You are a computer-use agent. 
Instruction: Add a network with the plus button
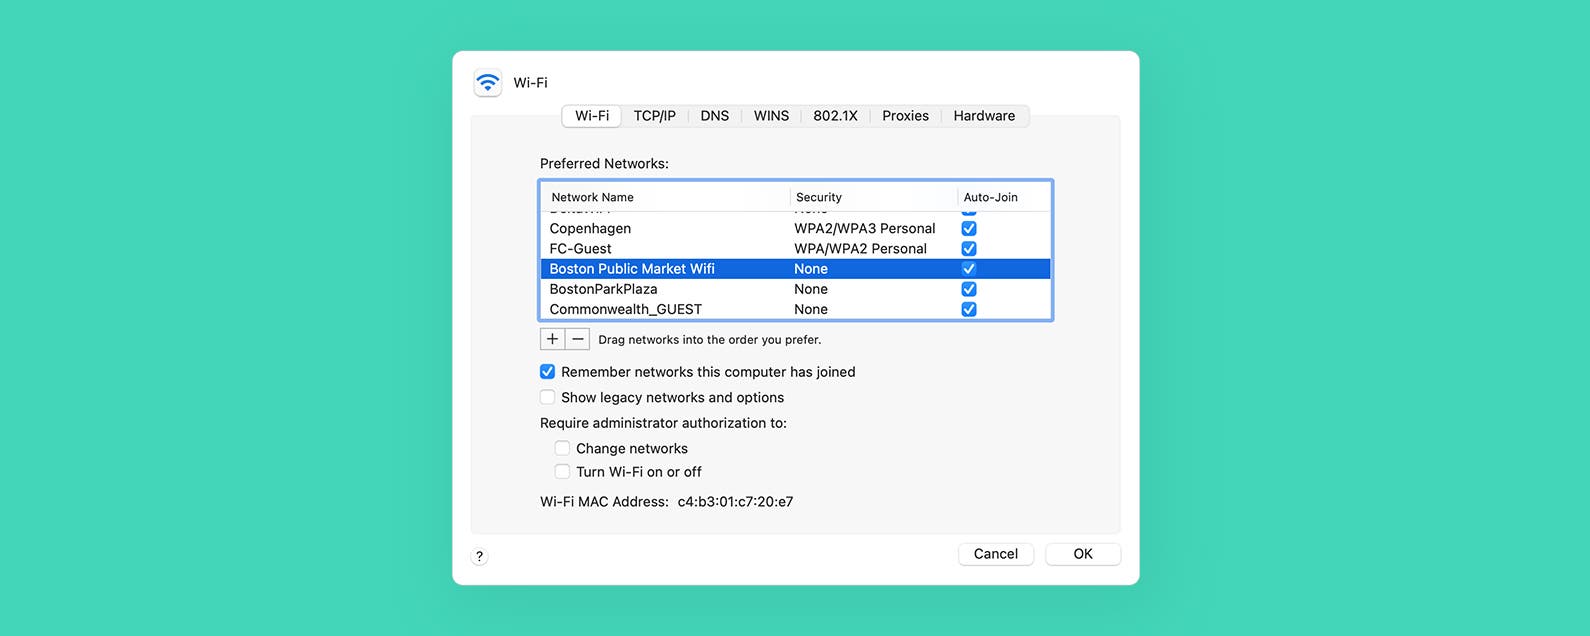tap(552, 339)
